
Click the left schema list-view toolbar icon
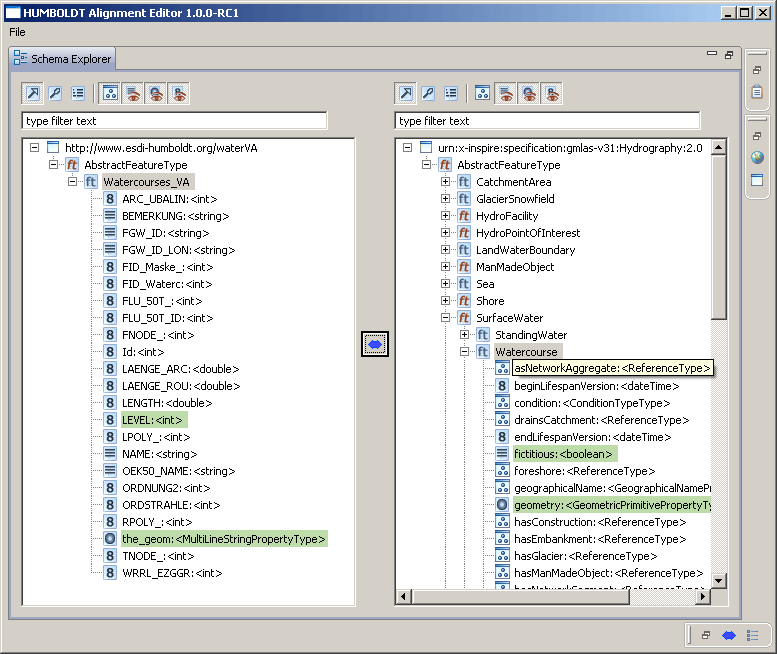pos(78,93)
